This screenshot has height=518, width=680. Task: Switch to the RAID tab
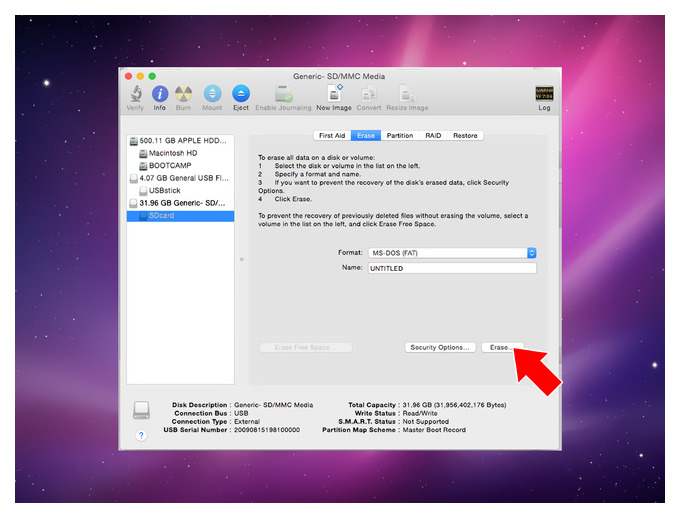(x=433, y=136)
